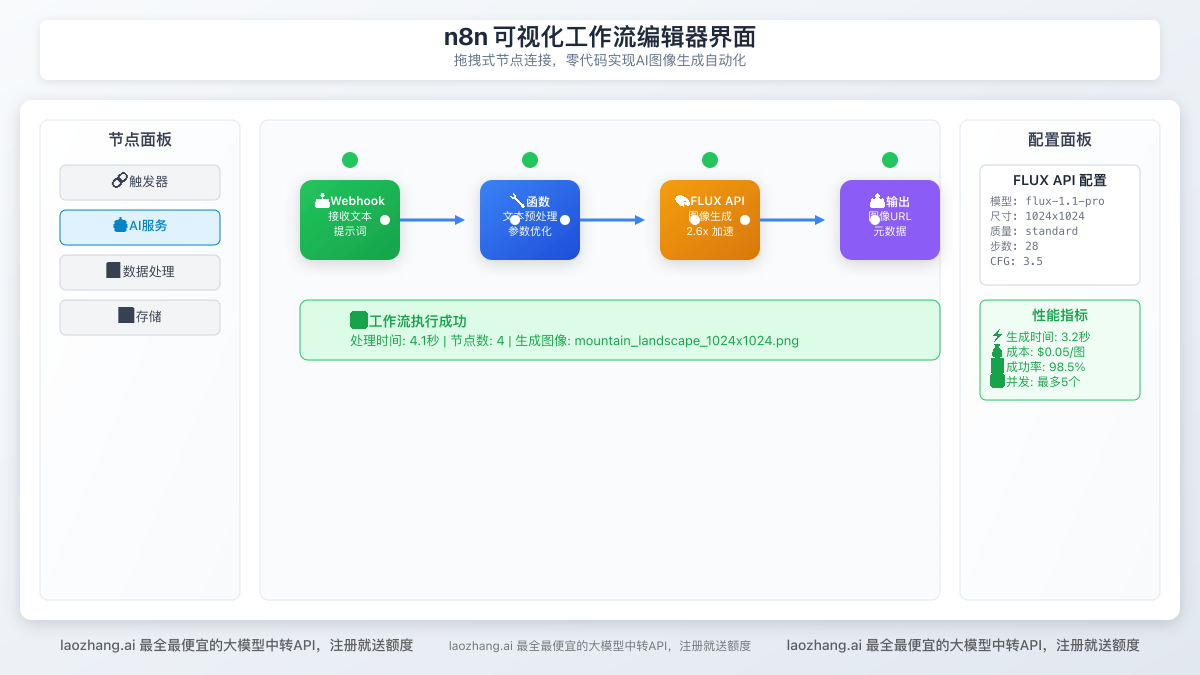Click the FLUX API node's output connector dot
The image size is (1200, 675).
coord(745,220)
